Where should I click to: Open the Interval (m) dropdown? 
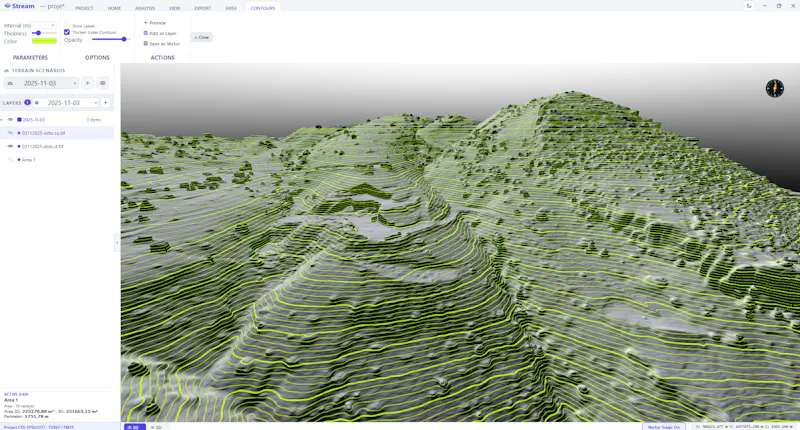[44, 25]
